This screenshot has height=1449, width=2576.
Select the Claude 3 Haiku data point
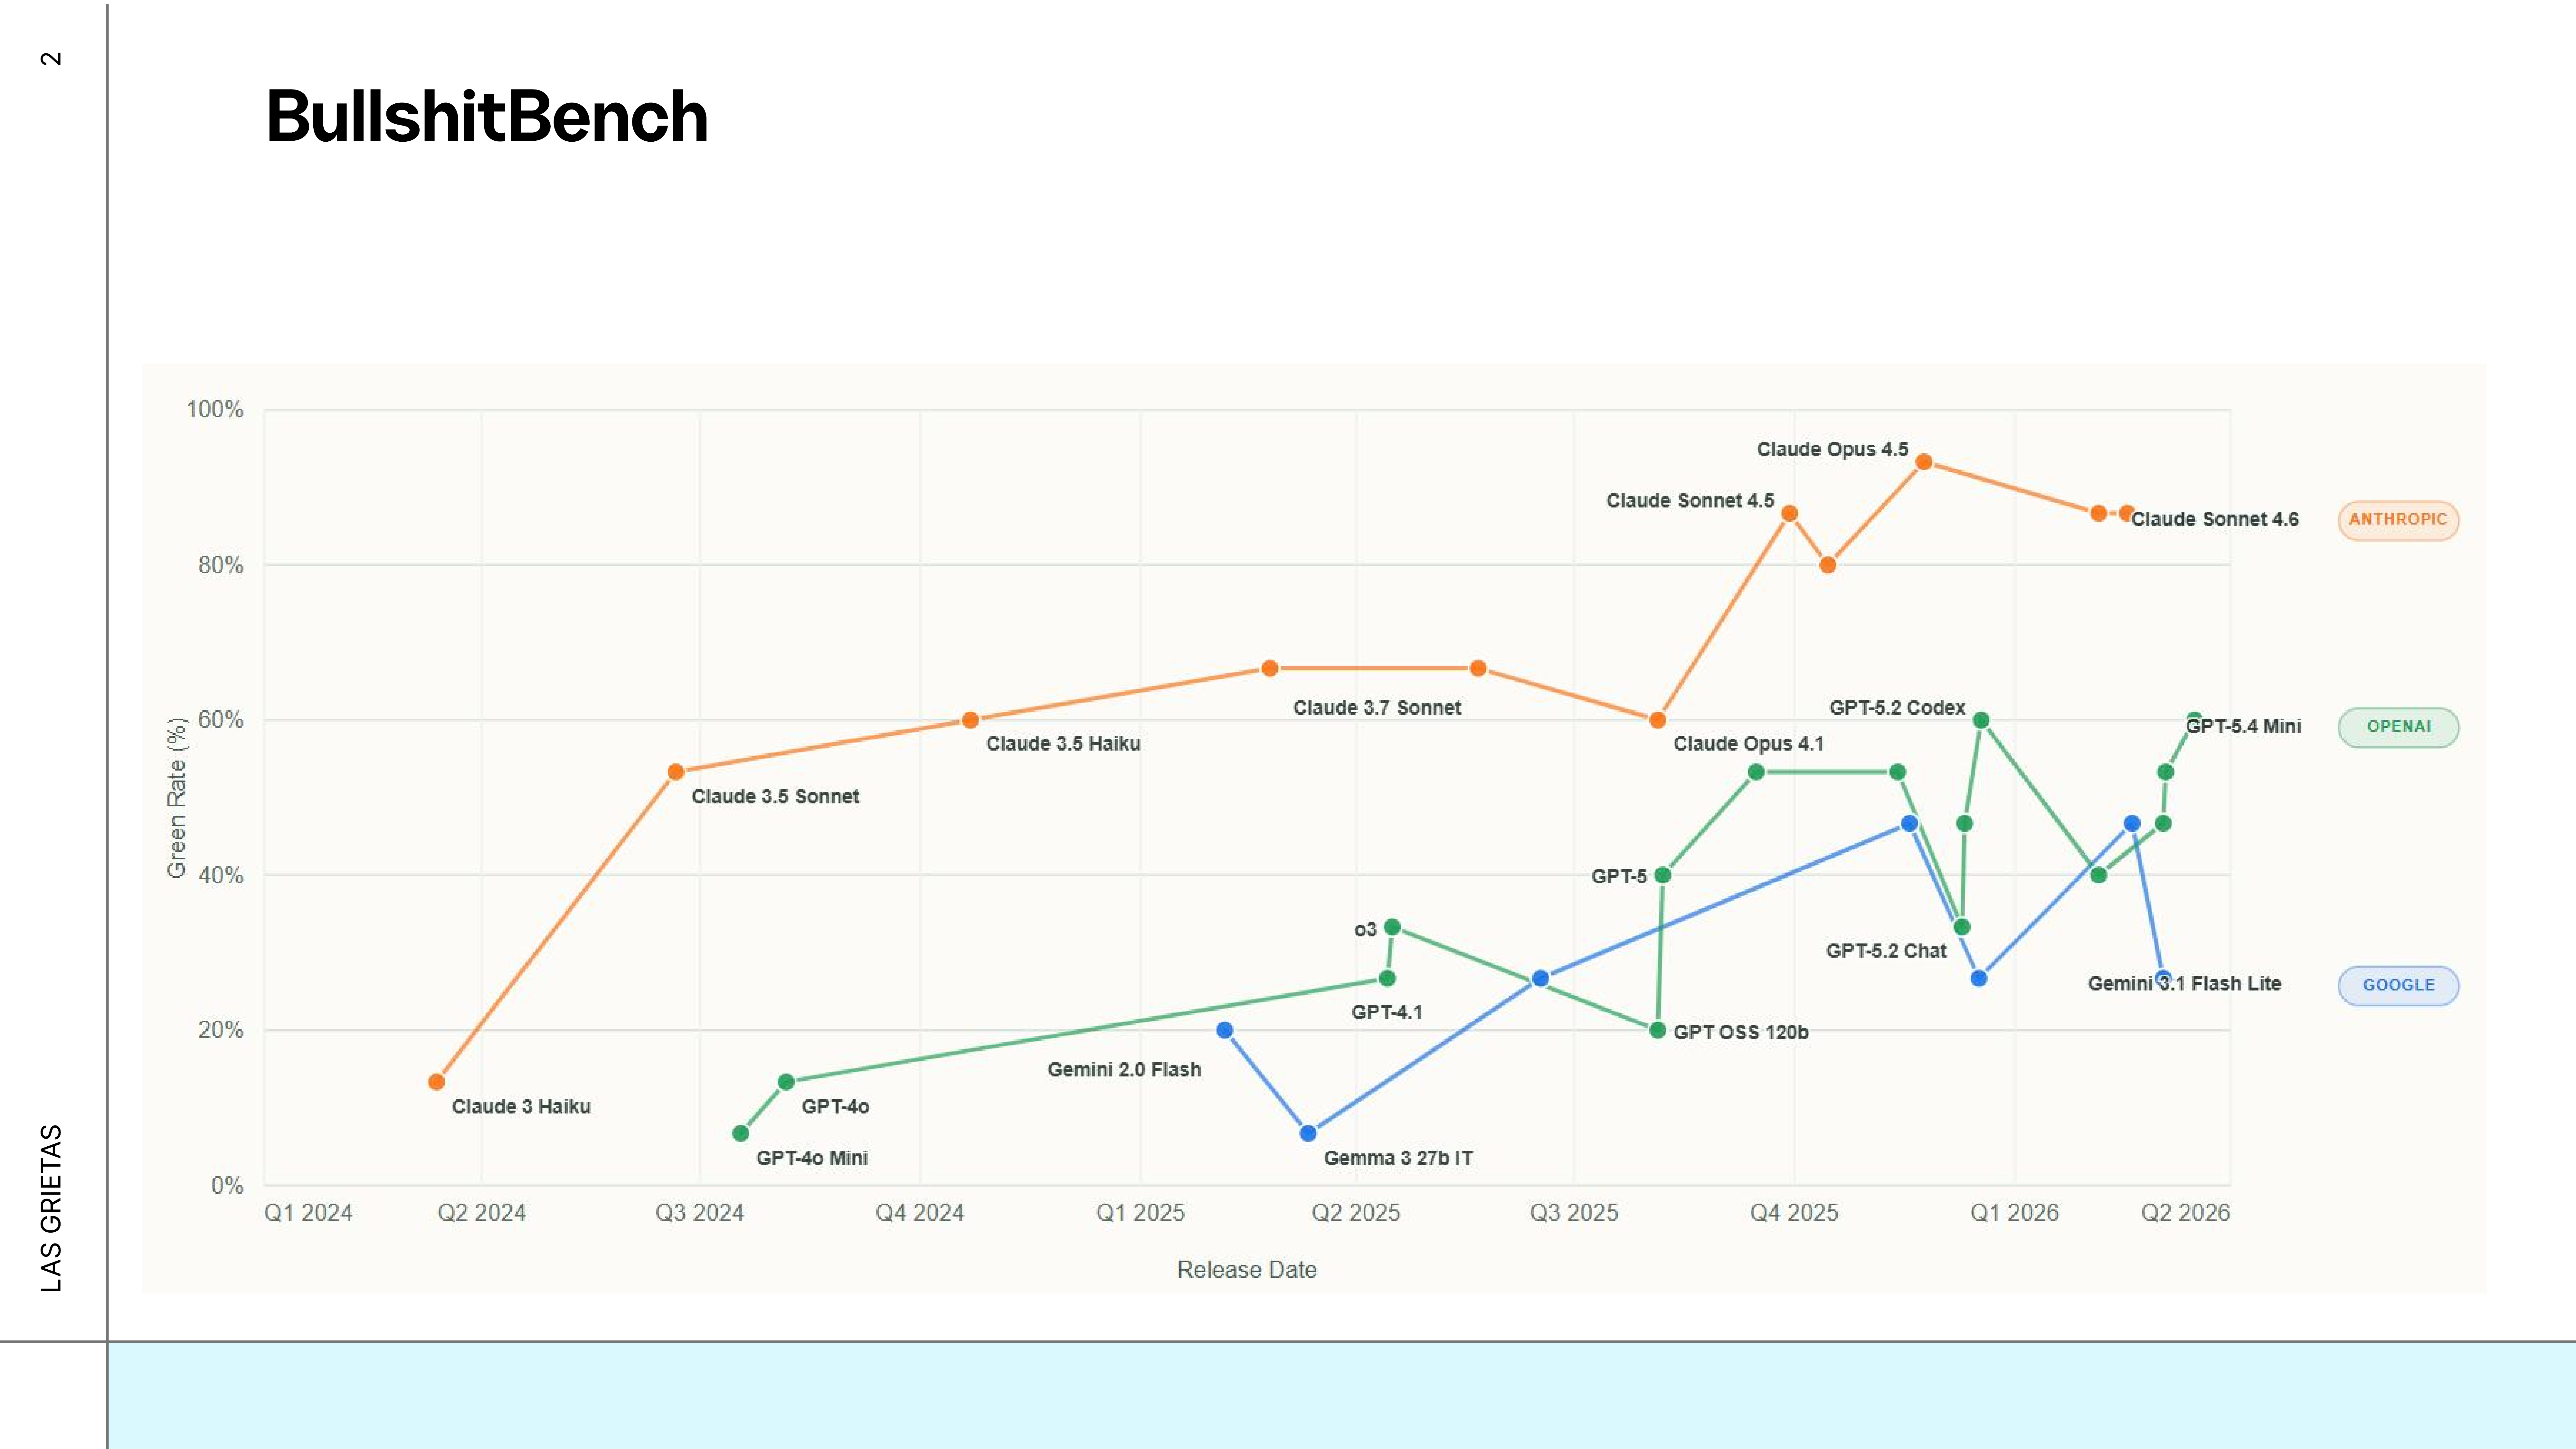point(436,1082)
